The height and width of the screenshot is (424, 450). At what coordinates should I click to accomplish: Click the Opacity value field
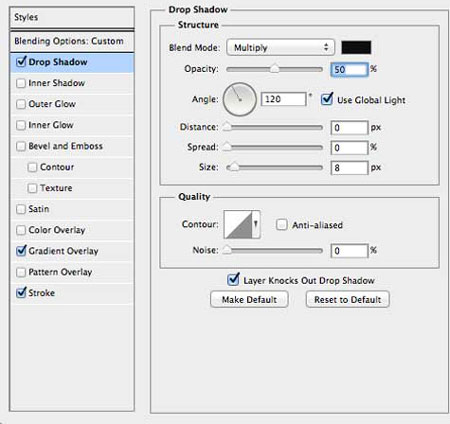click(349, 69)
